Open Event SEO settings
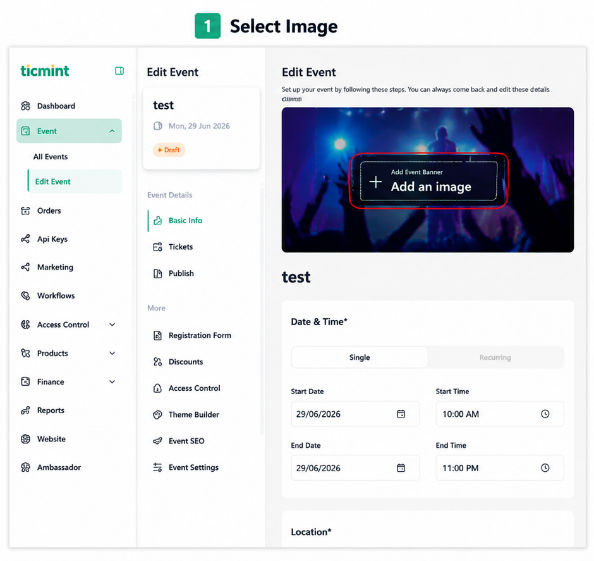This screenshot has width=594, height=561. tap(186, 441)
